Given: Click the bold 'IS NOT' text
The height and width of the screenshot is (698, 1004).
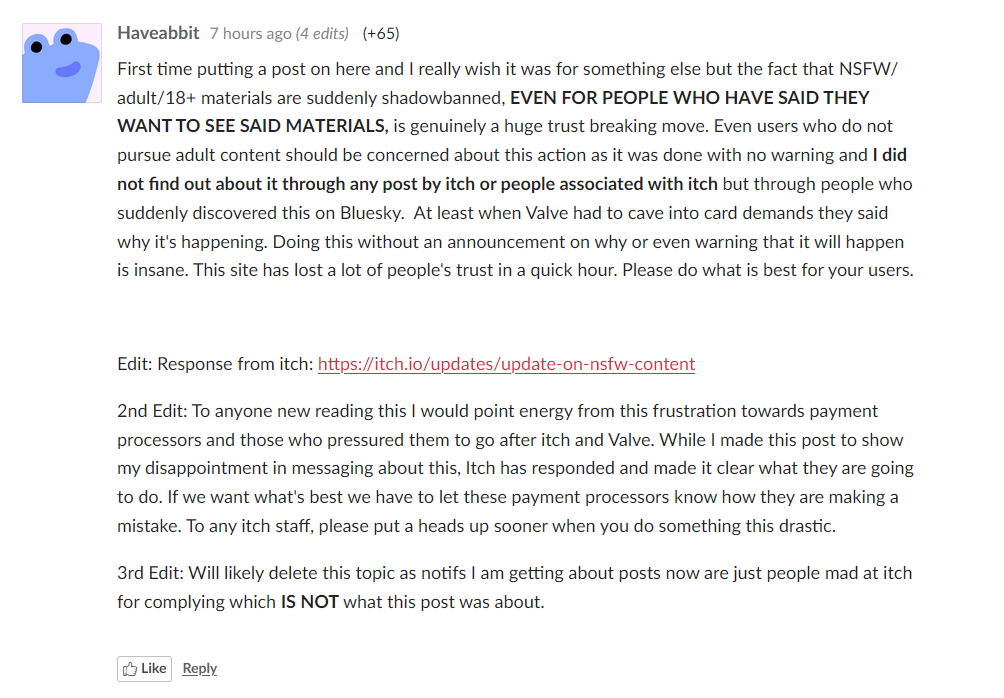Looking at the screenshot, I should click(310, 602).
